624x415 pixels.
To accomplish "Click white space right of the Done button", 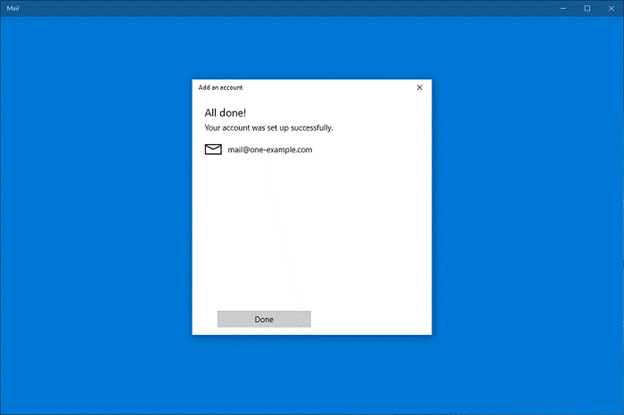I will click(370, 319).
